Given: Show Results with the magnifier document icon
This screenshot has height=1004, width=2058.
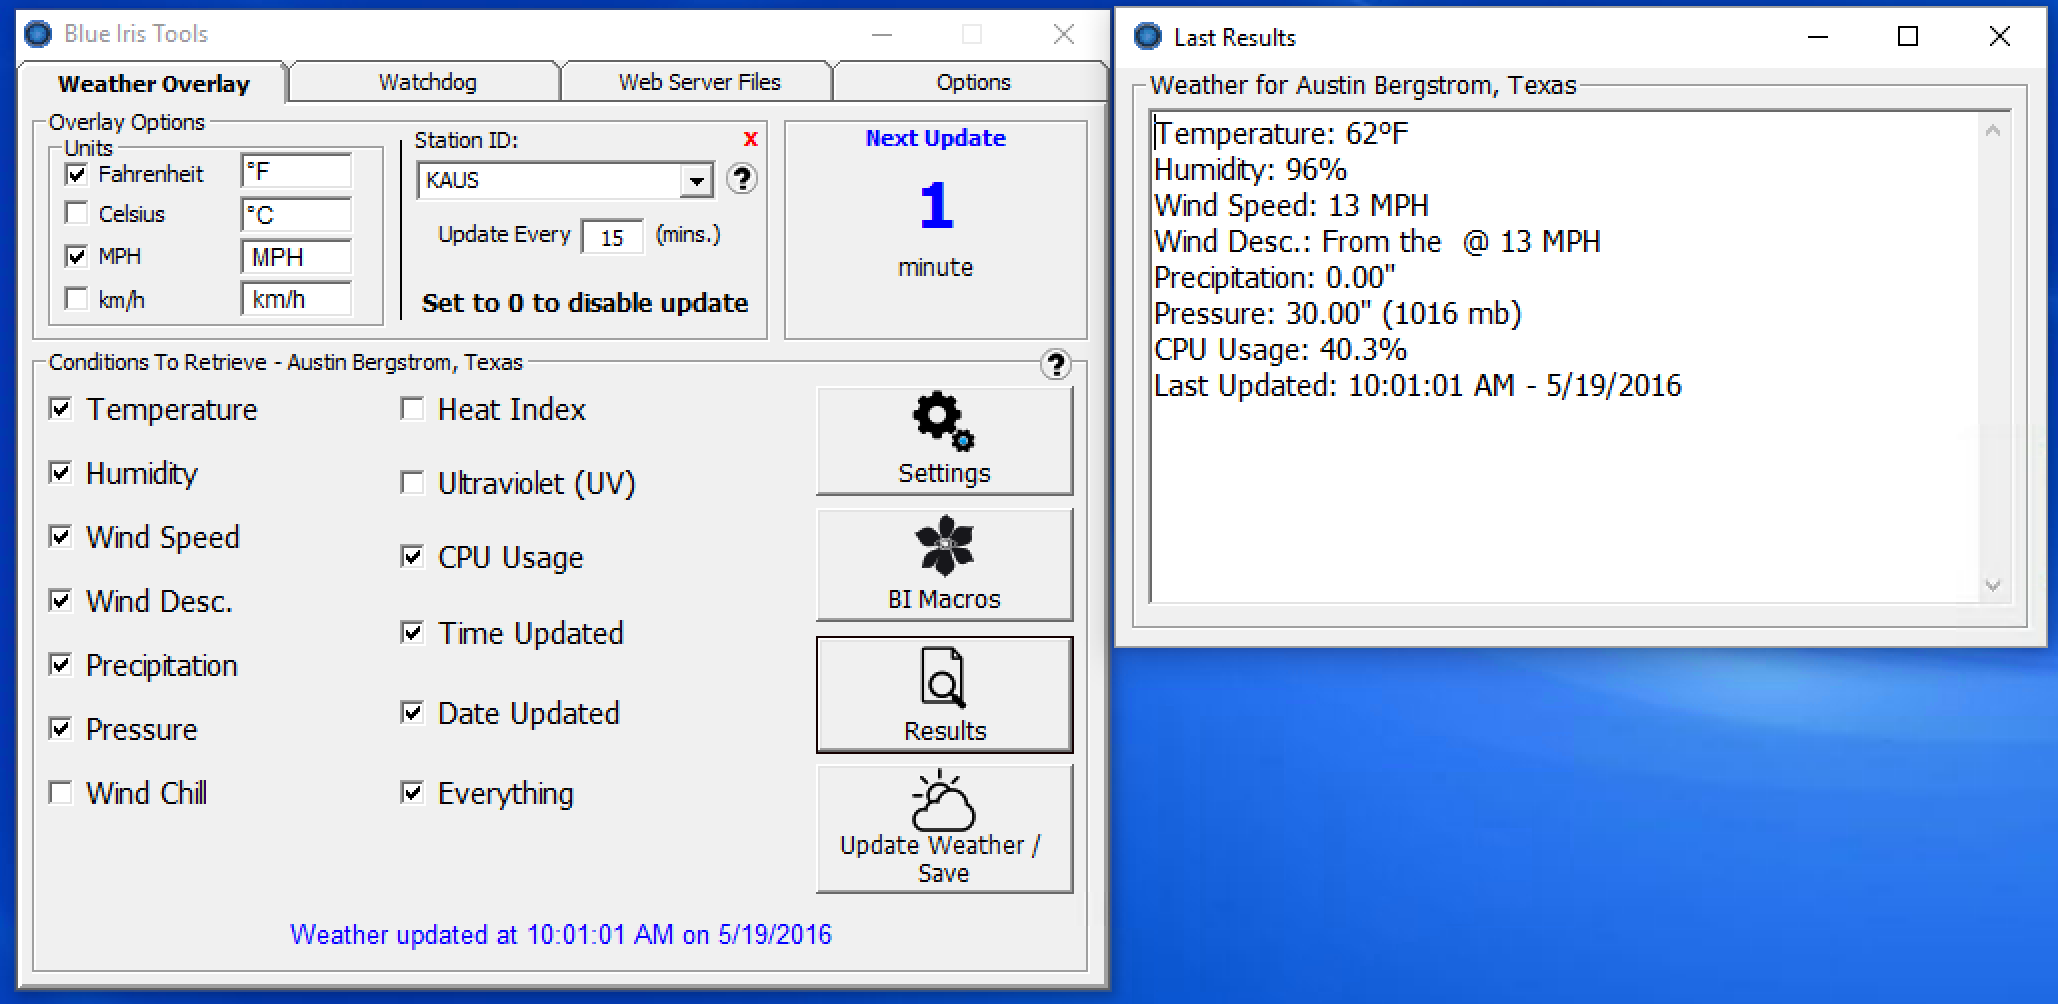Looking at the screenshot, I should (944, 694).
